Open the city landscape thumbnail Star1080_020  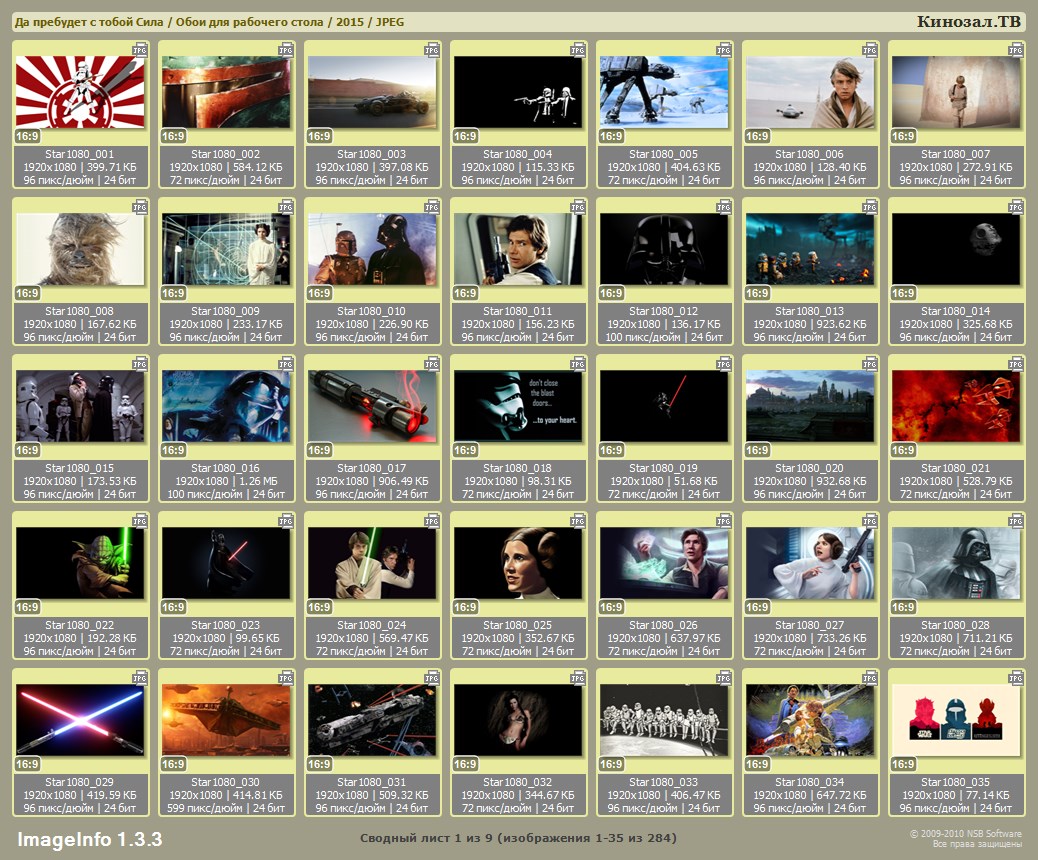(x=810, y=405)
